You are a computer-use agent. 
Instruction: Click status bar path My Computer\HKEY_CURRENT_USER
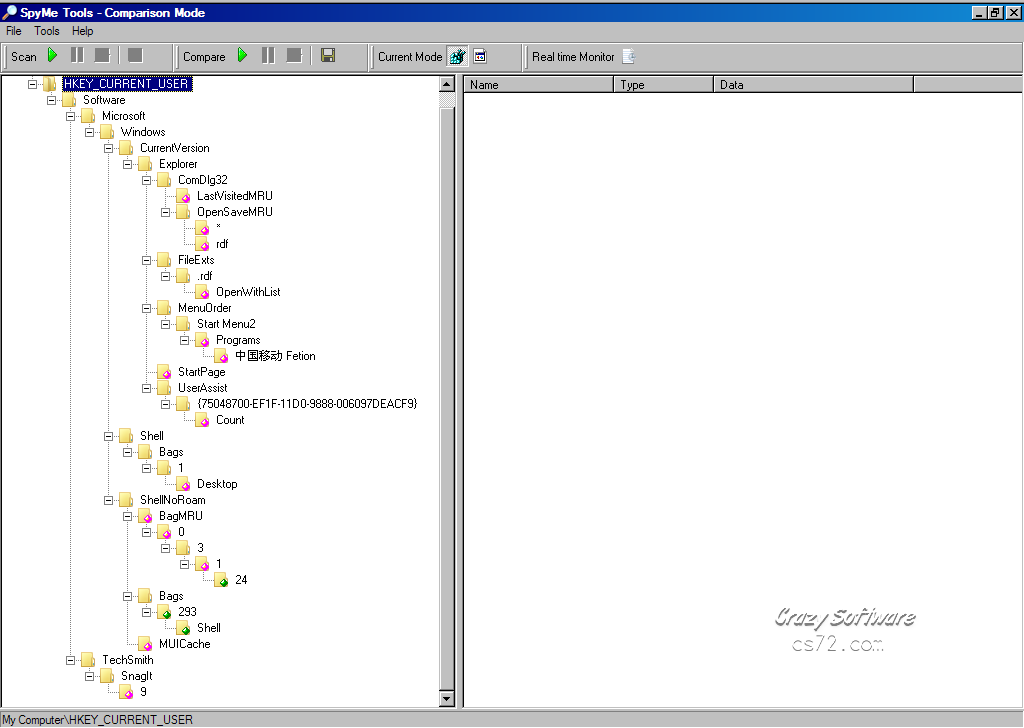pyautogui.click(x=98, y=720)
